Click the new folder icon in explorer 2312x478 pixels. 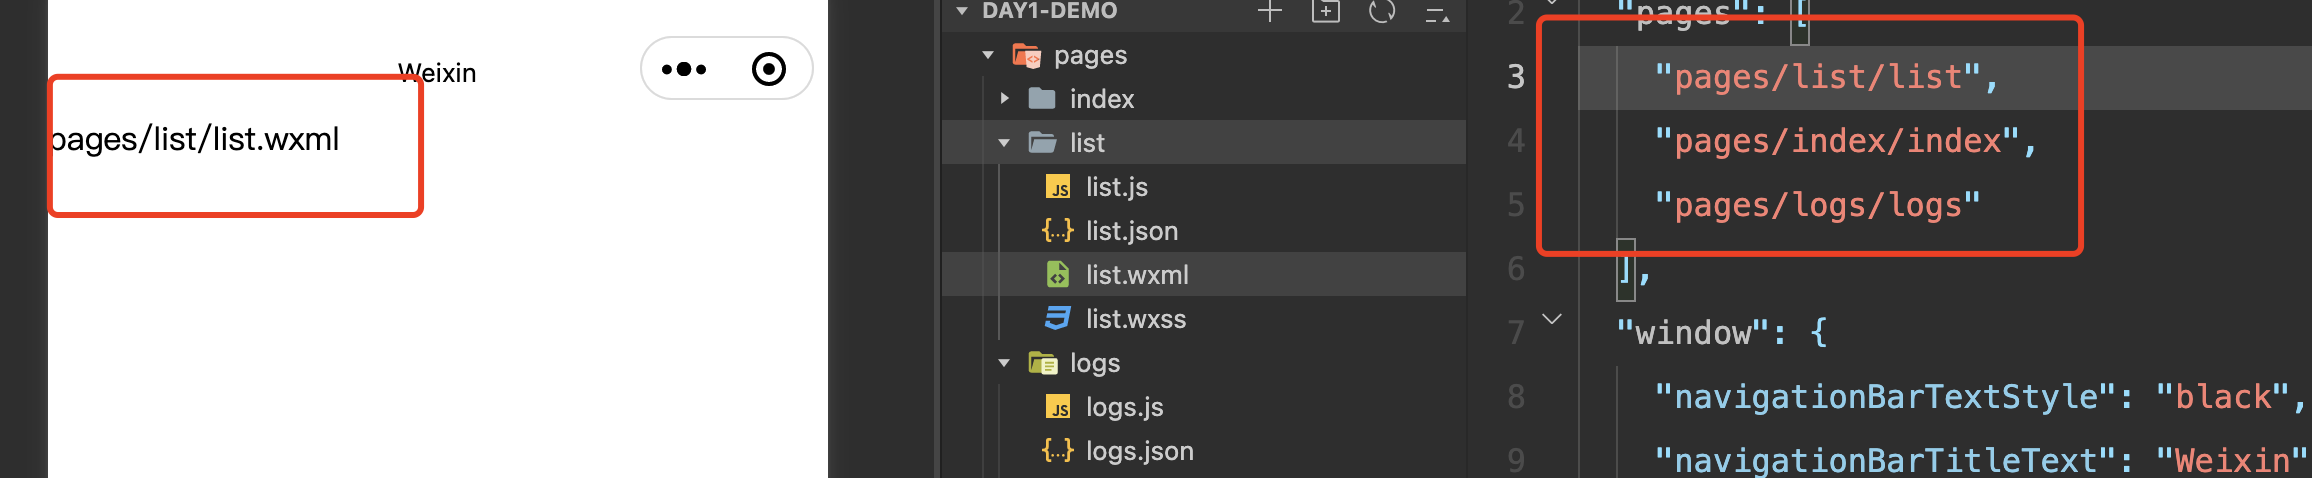[x=1326, y=12]
